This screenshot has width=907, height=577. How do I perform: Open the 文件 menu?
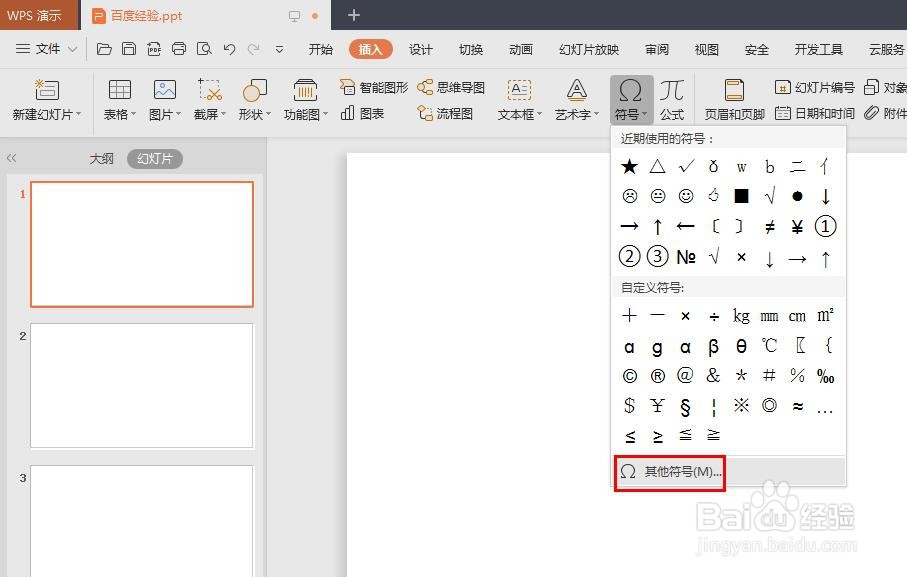(46, 49)
